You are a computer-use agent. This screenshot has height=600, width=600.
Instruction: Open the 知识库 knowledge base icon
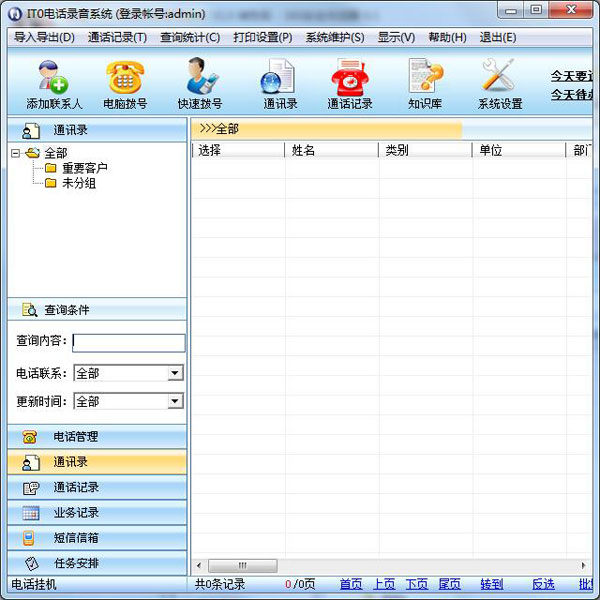click(x=426, y=75)
